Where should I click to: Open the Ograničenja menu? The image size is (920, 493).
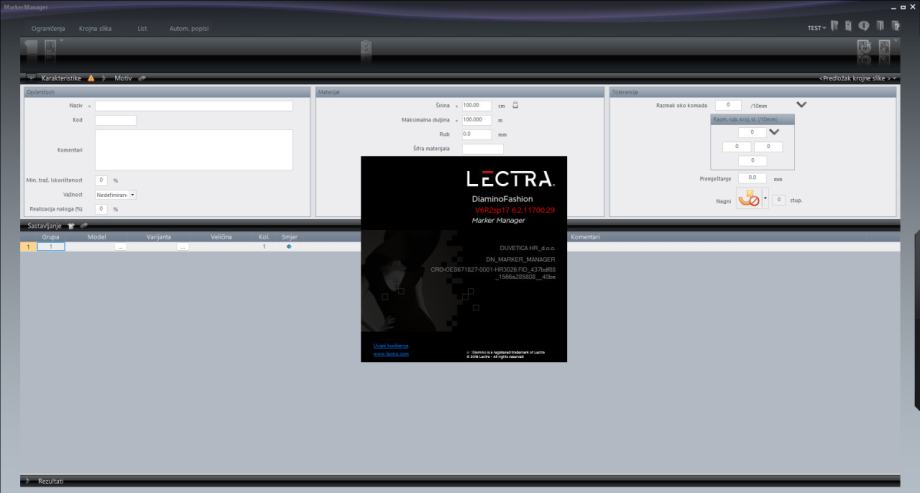[x=48, y=28]
